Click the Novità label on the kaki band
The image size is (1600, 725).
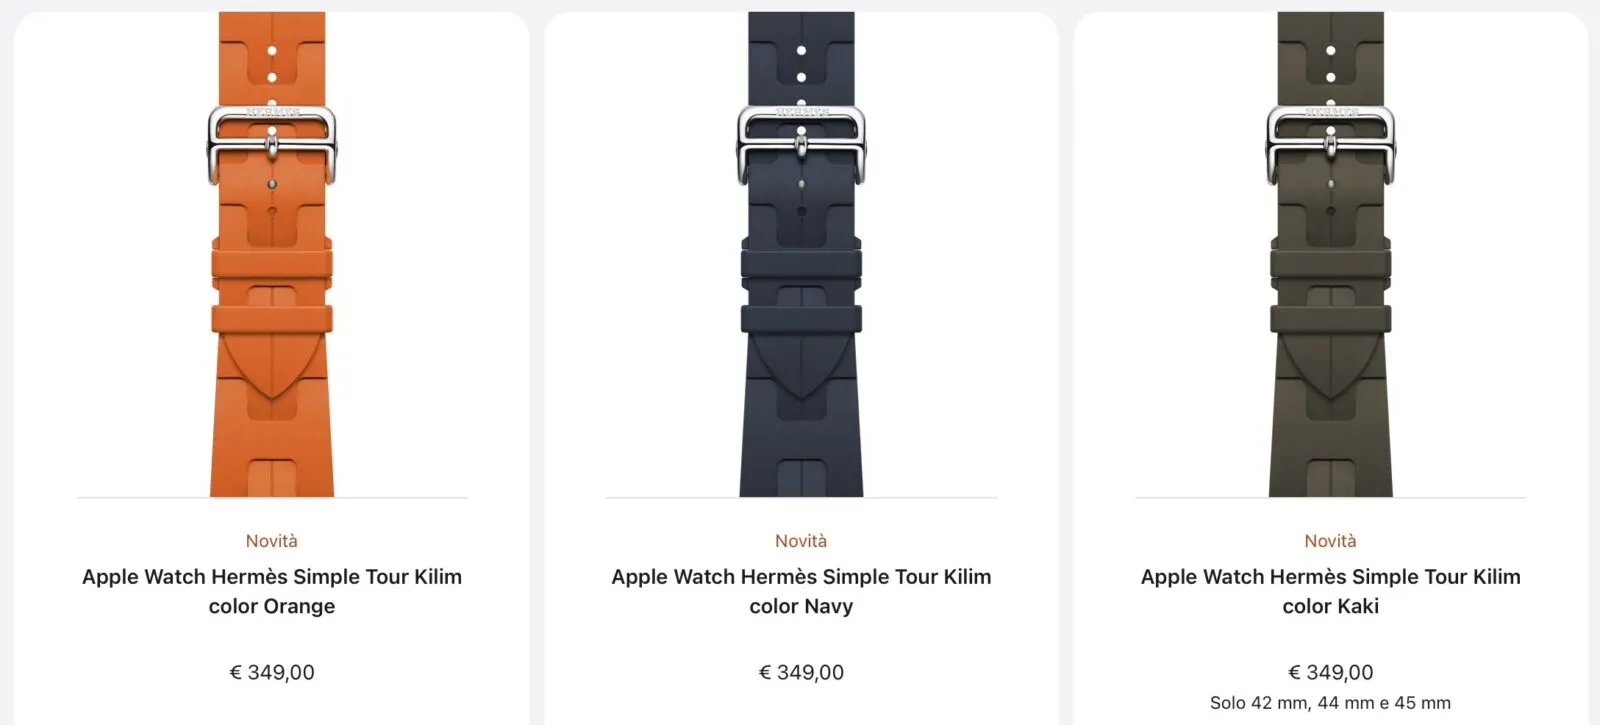[1330, 540]
